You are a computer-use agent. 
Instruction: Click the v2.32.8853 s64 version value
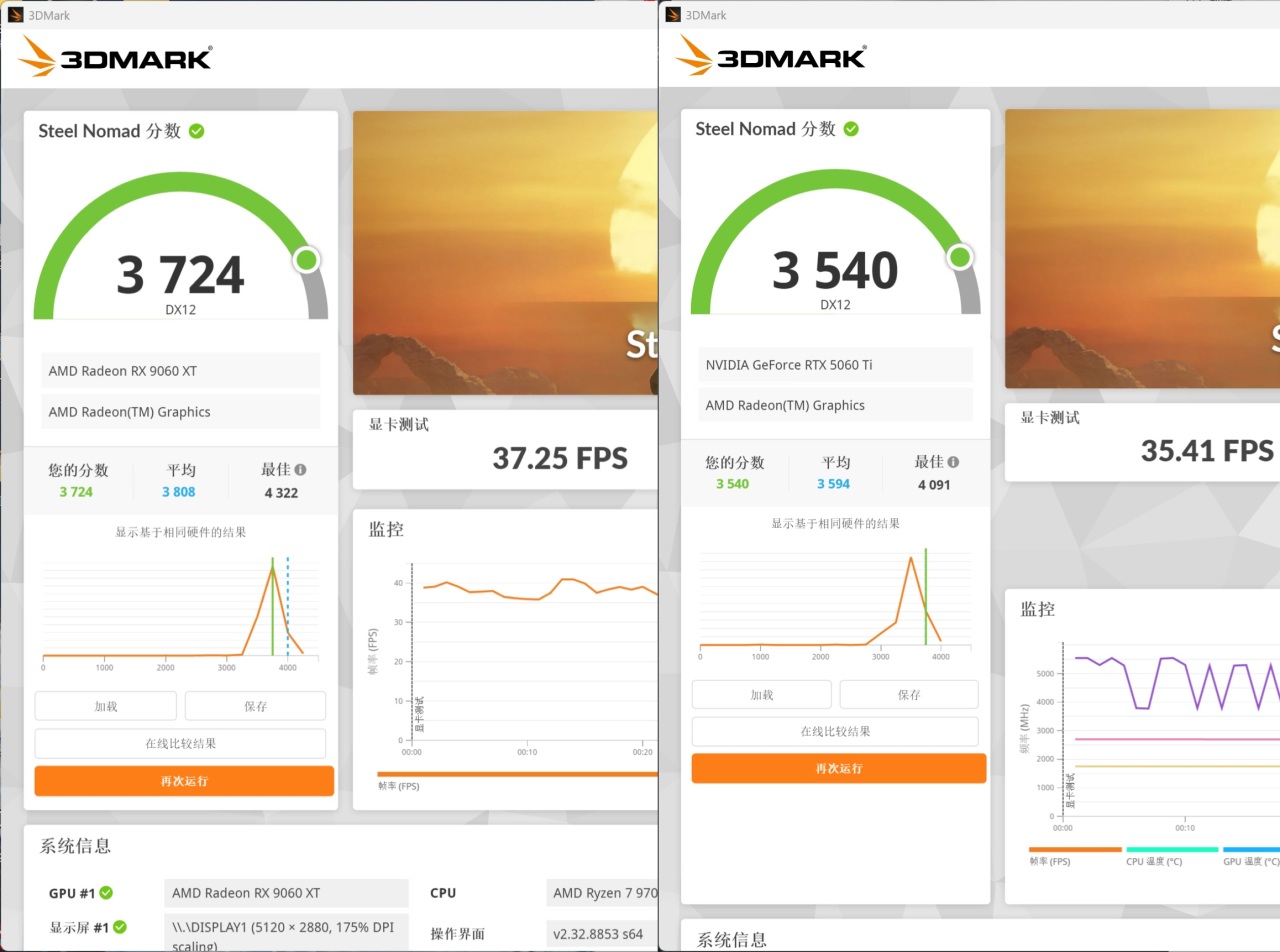click(x=602, y=934)
